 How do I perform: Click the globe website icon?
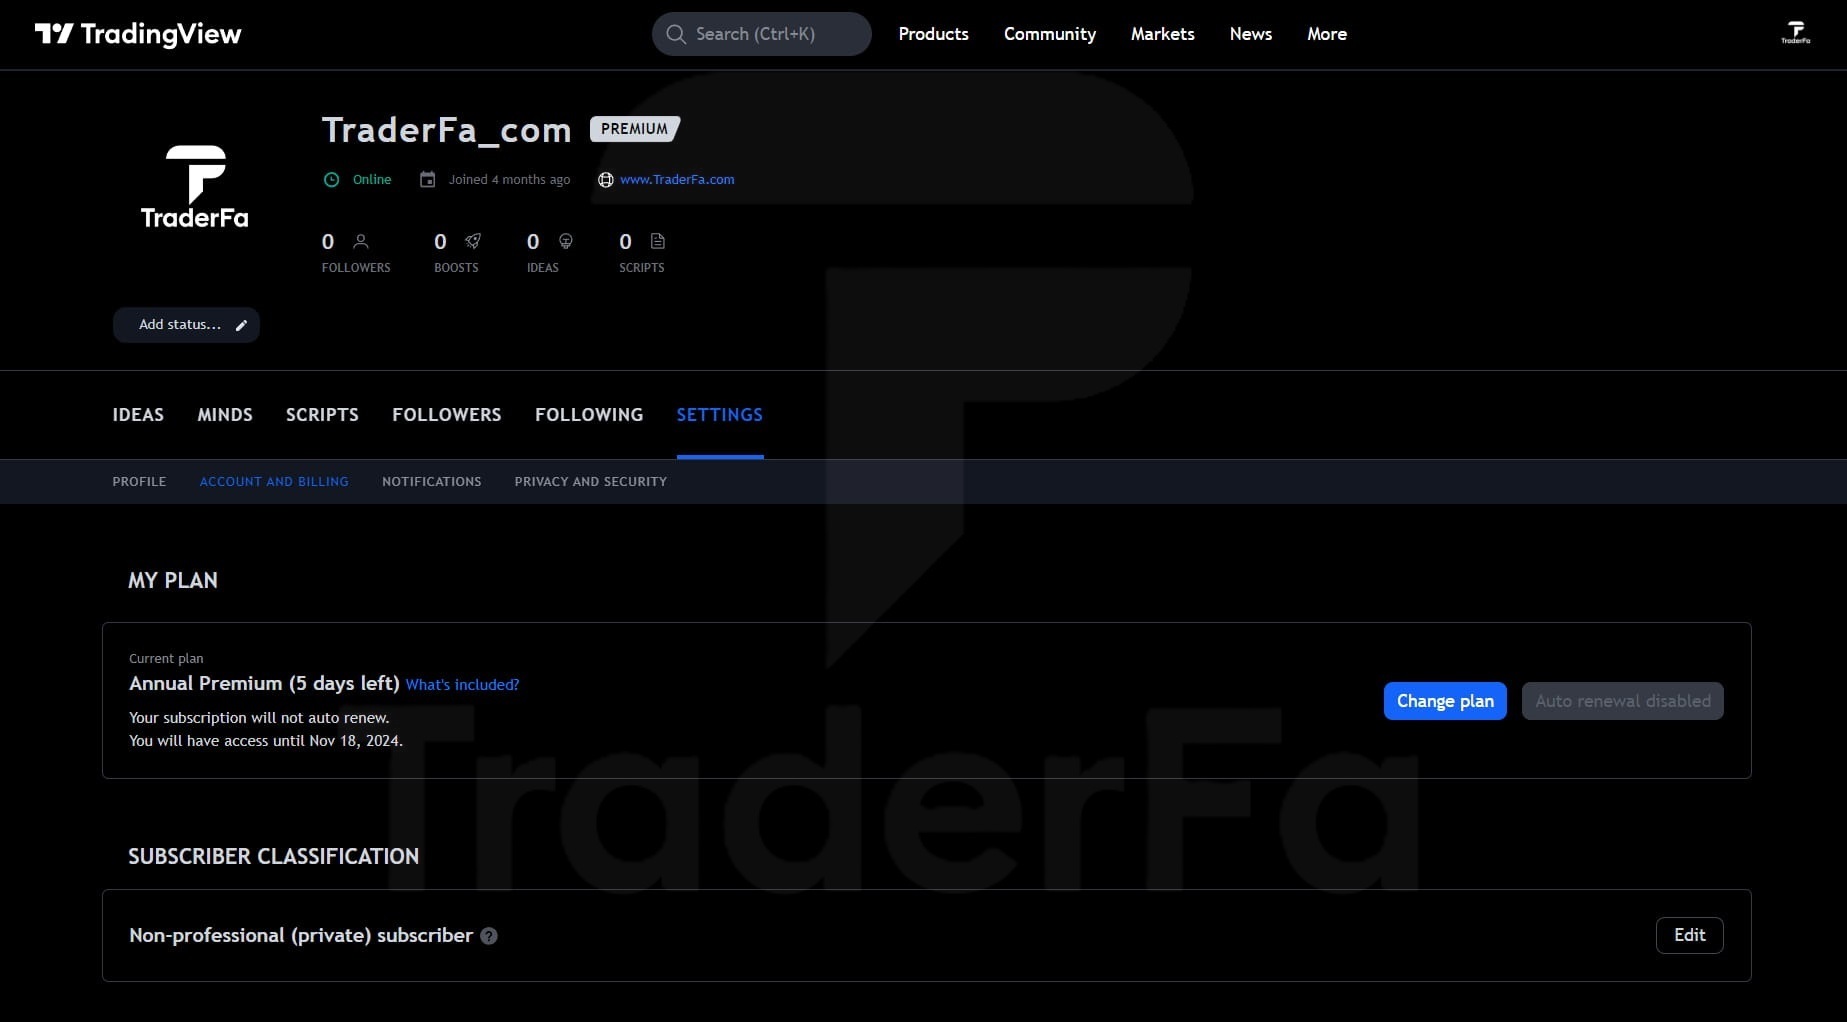[x=605, y=180]
